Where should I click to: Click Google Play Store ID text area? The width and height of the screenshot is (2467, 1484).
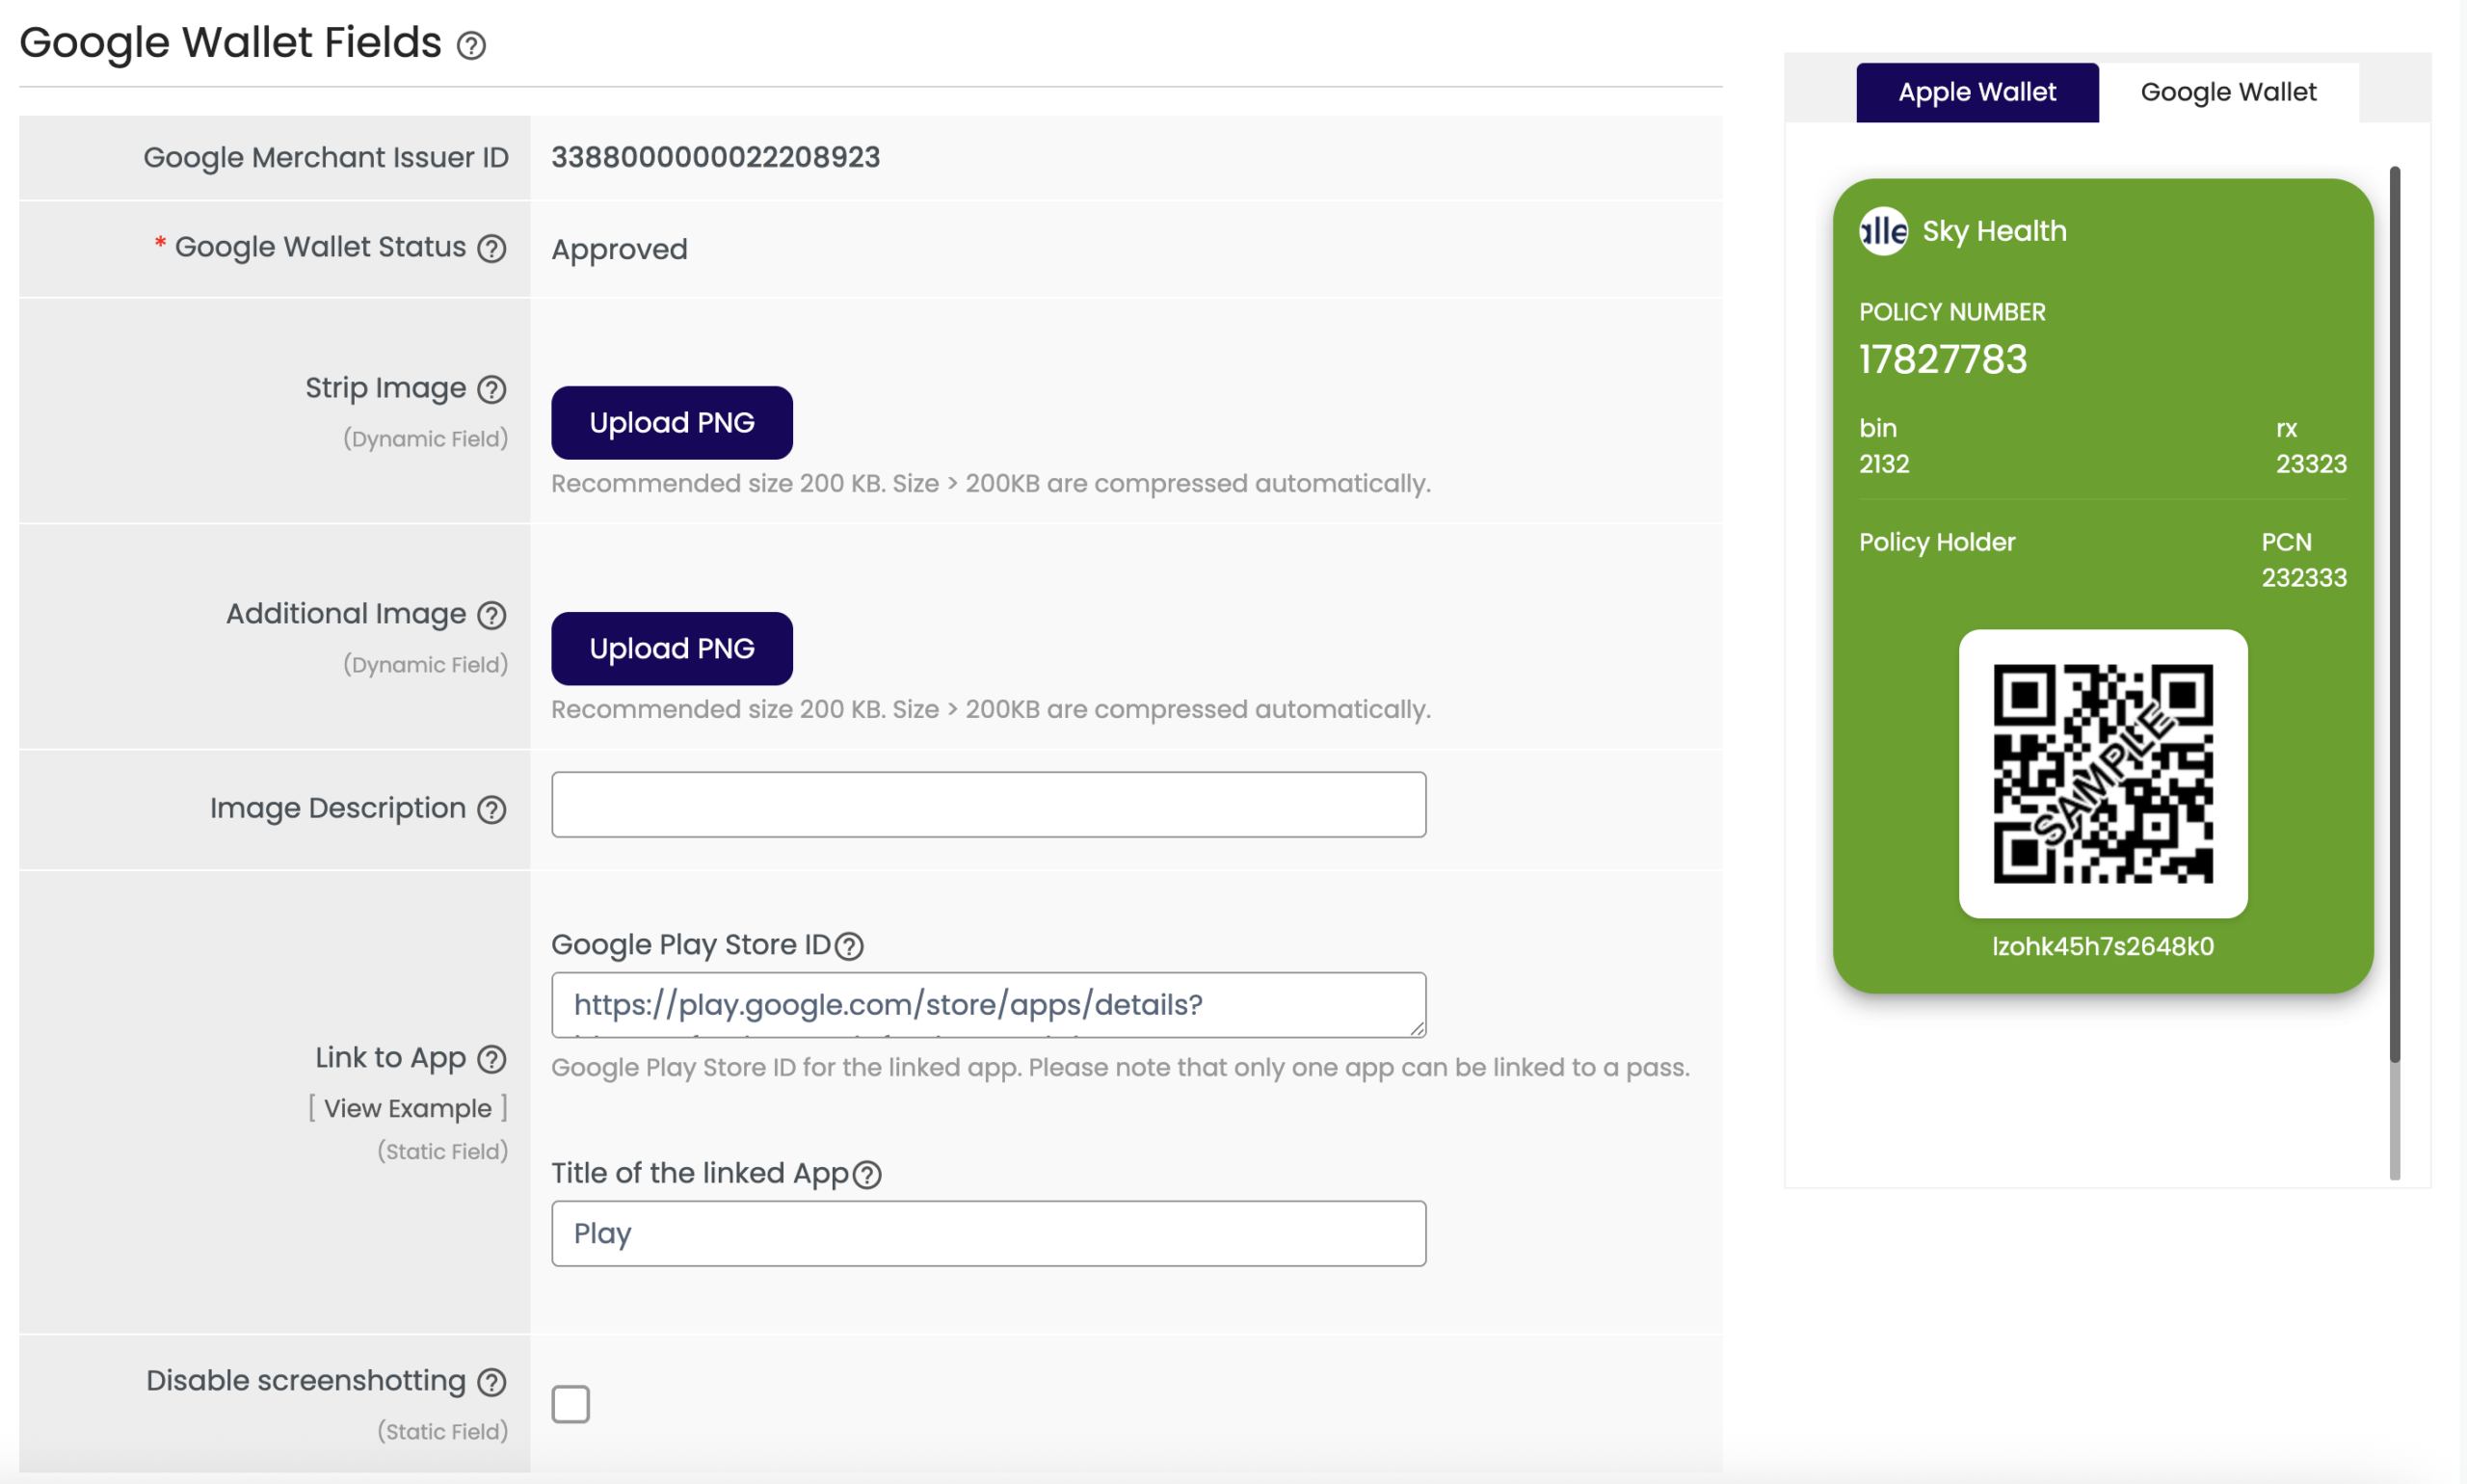pyautogui.click(x=989, y=1005)
